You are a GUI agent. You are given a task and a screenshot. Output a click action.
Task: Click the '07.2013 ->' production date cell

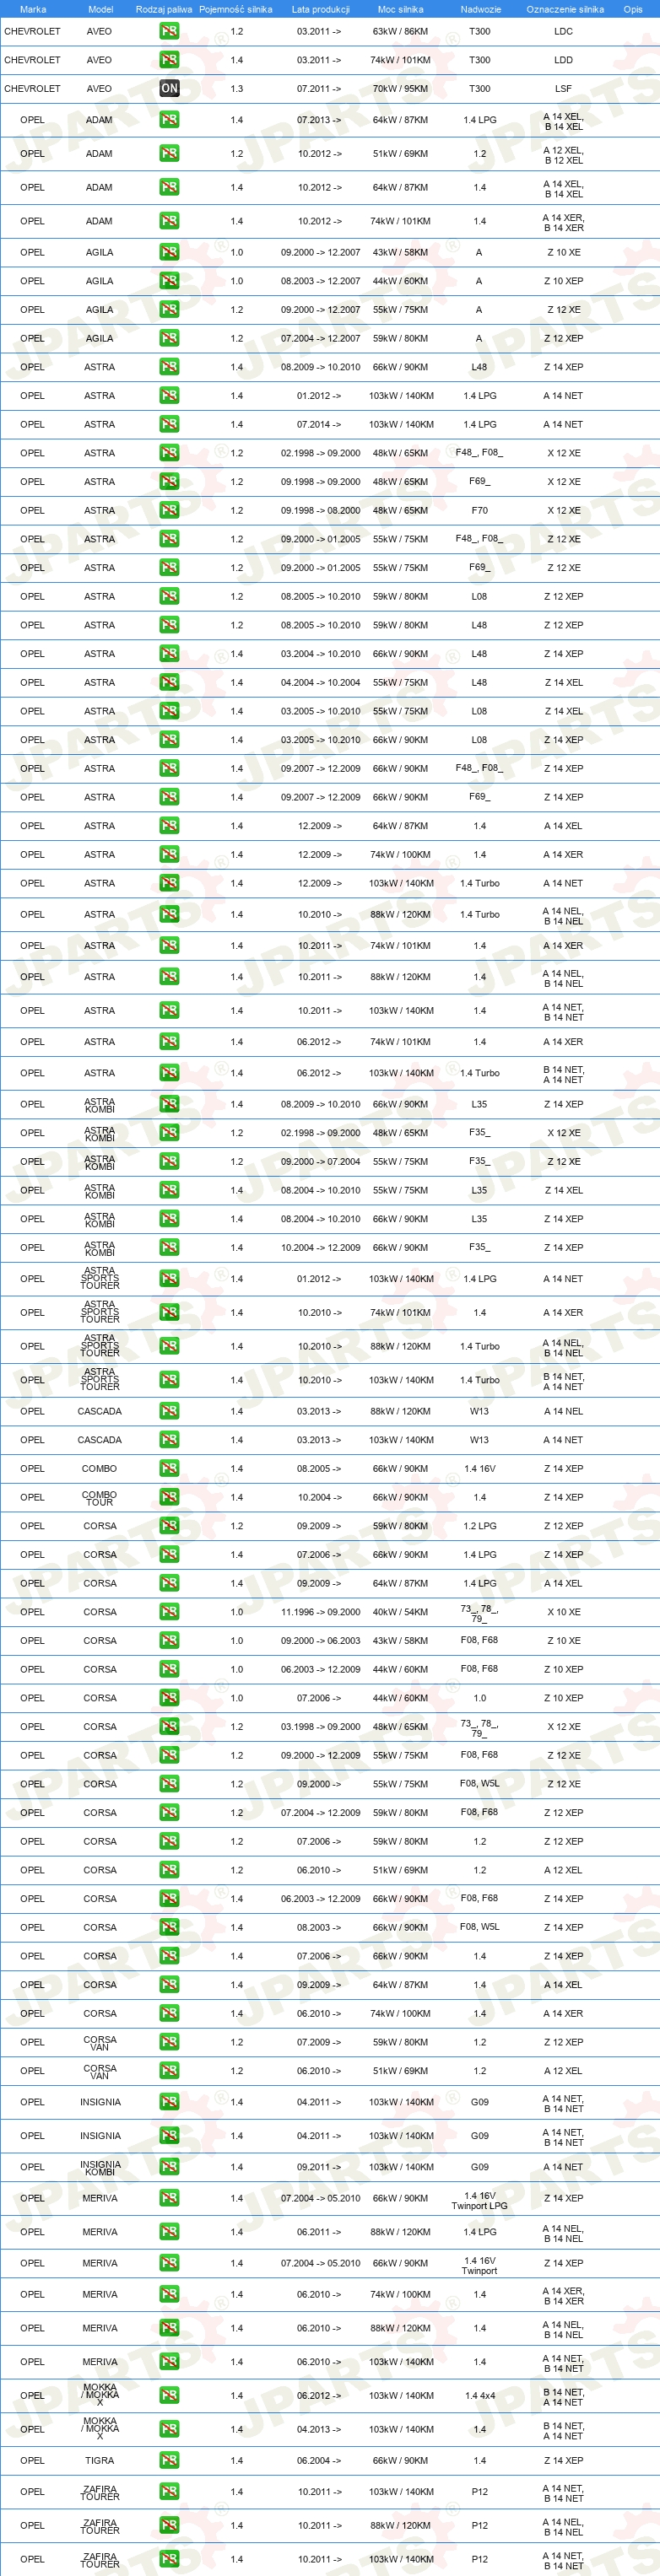[319, 120]
